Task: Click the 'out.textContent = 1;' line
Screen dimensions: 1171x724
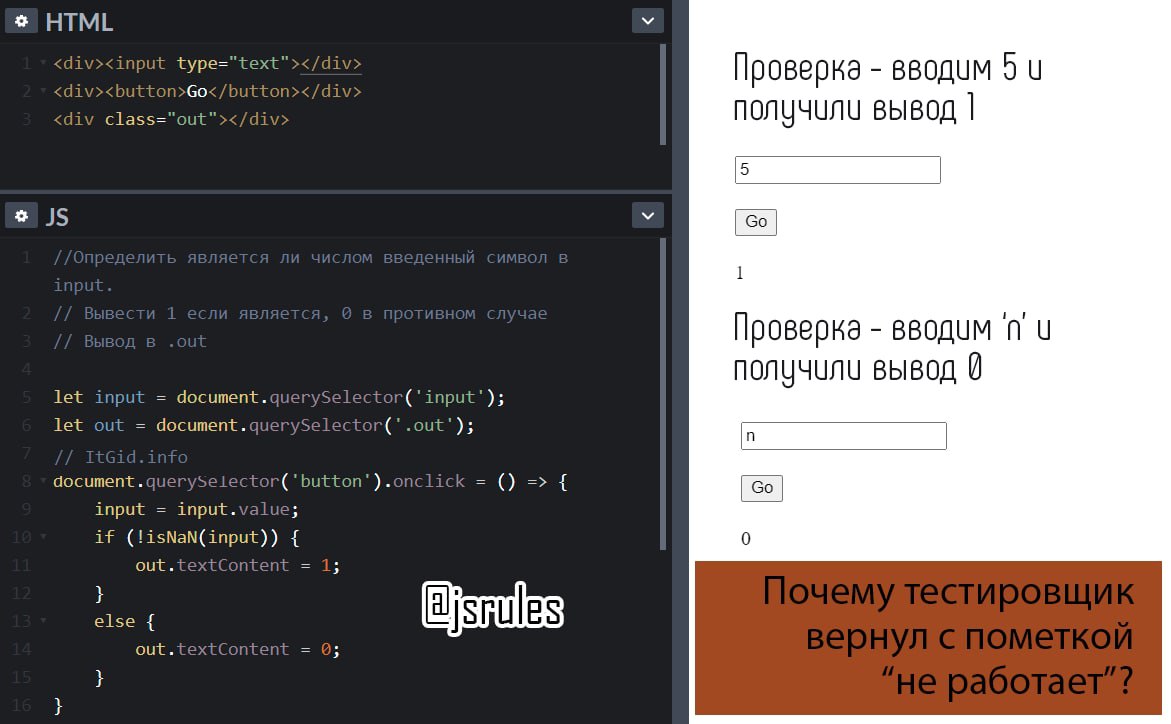Action: tap(237, 565)
